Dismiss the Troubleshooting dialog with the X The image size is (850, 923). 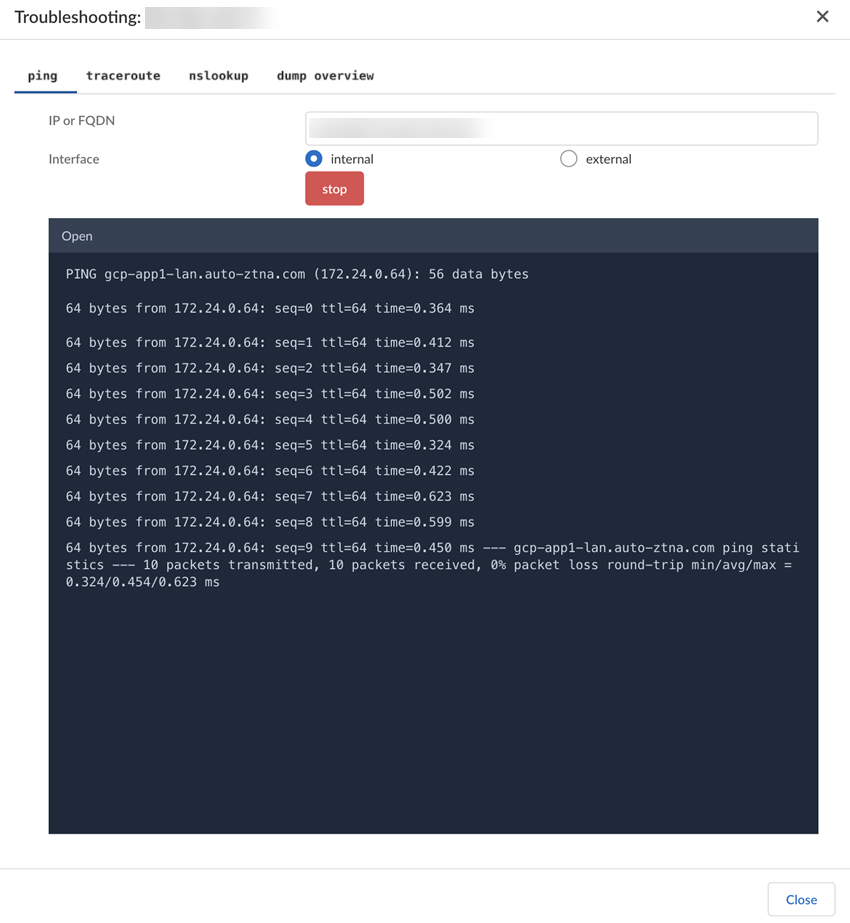click(822, 16)
